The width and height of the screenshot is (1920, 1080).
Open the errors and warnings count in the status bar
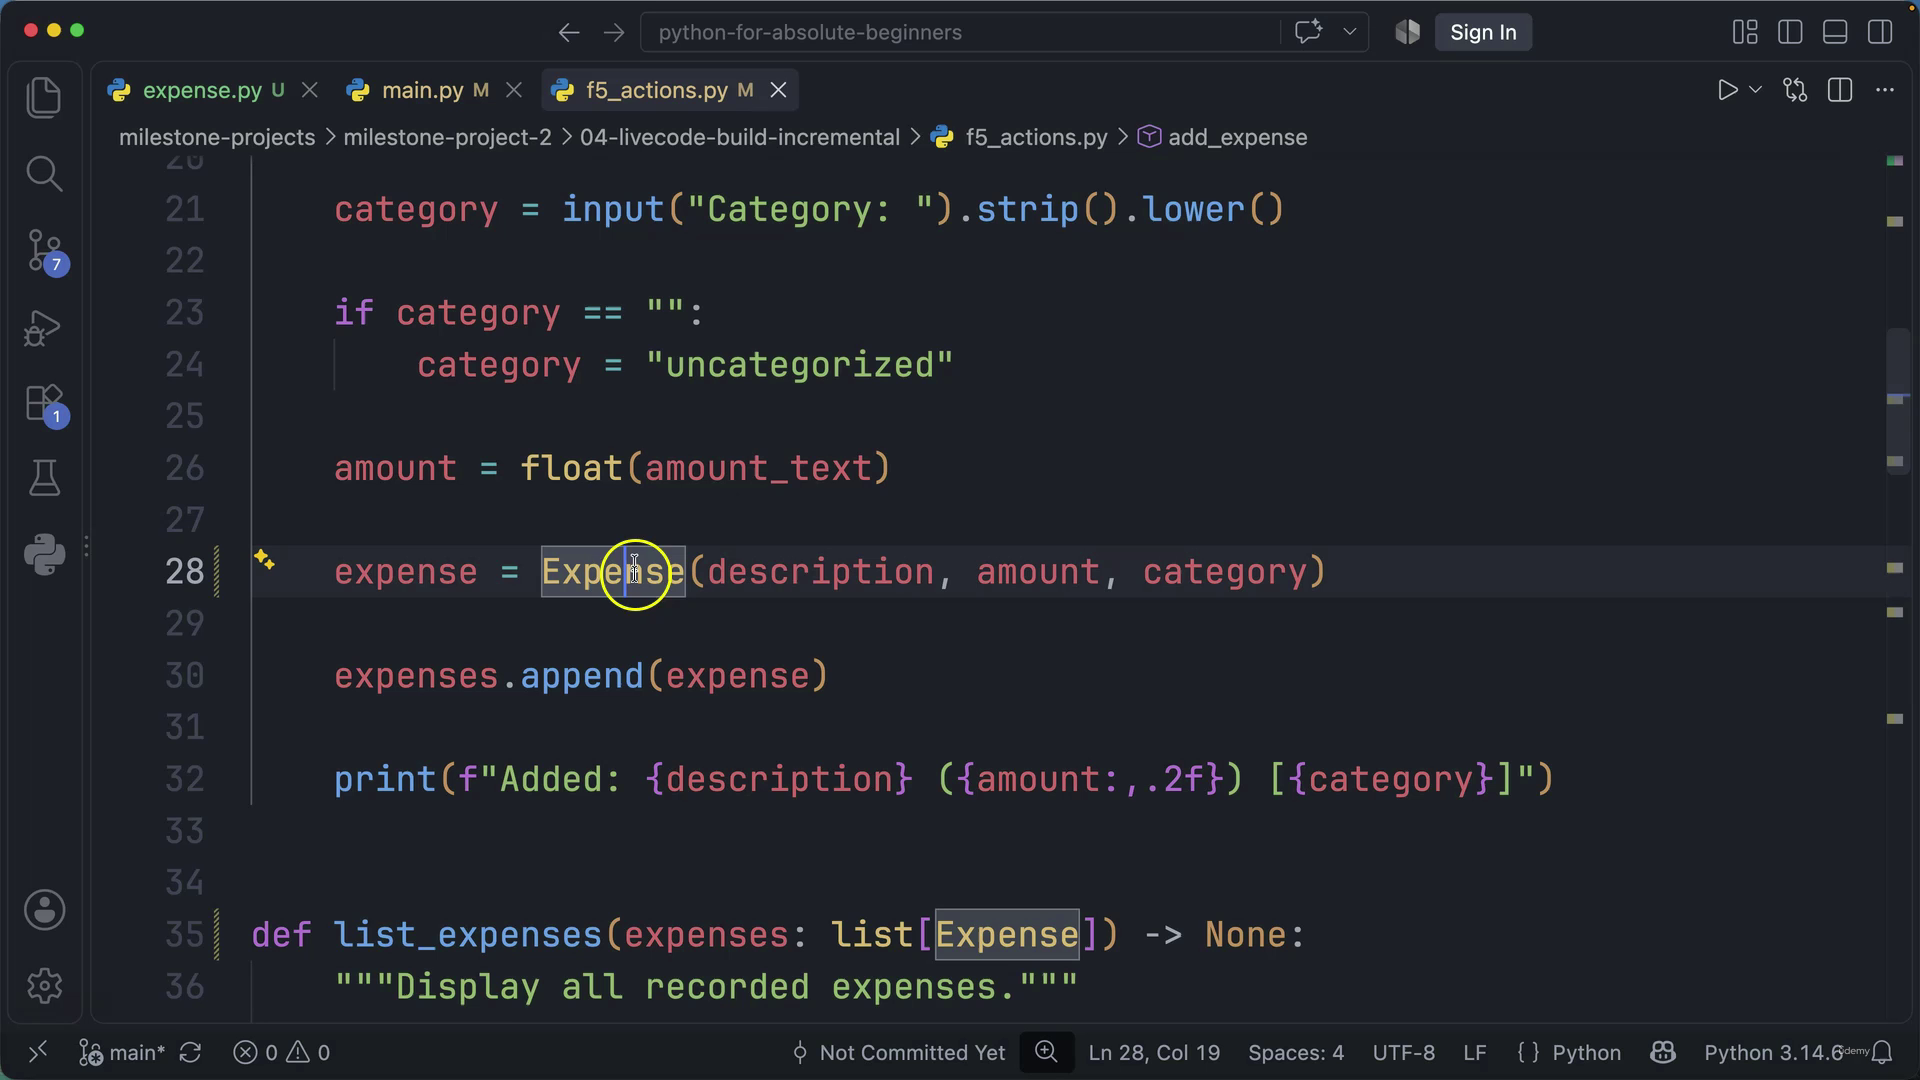[282, 1052]
